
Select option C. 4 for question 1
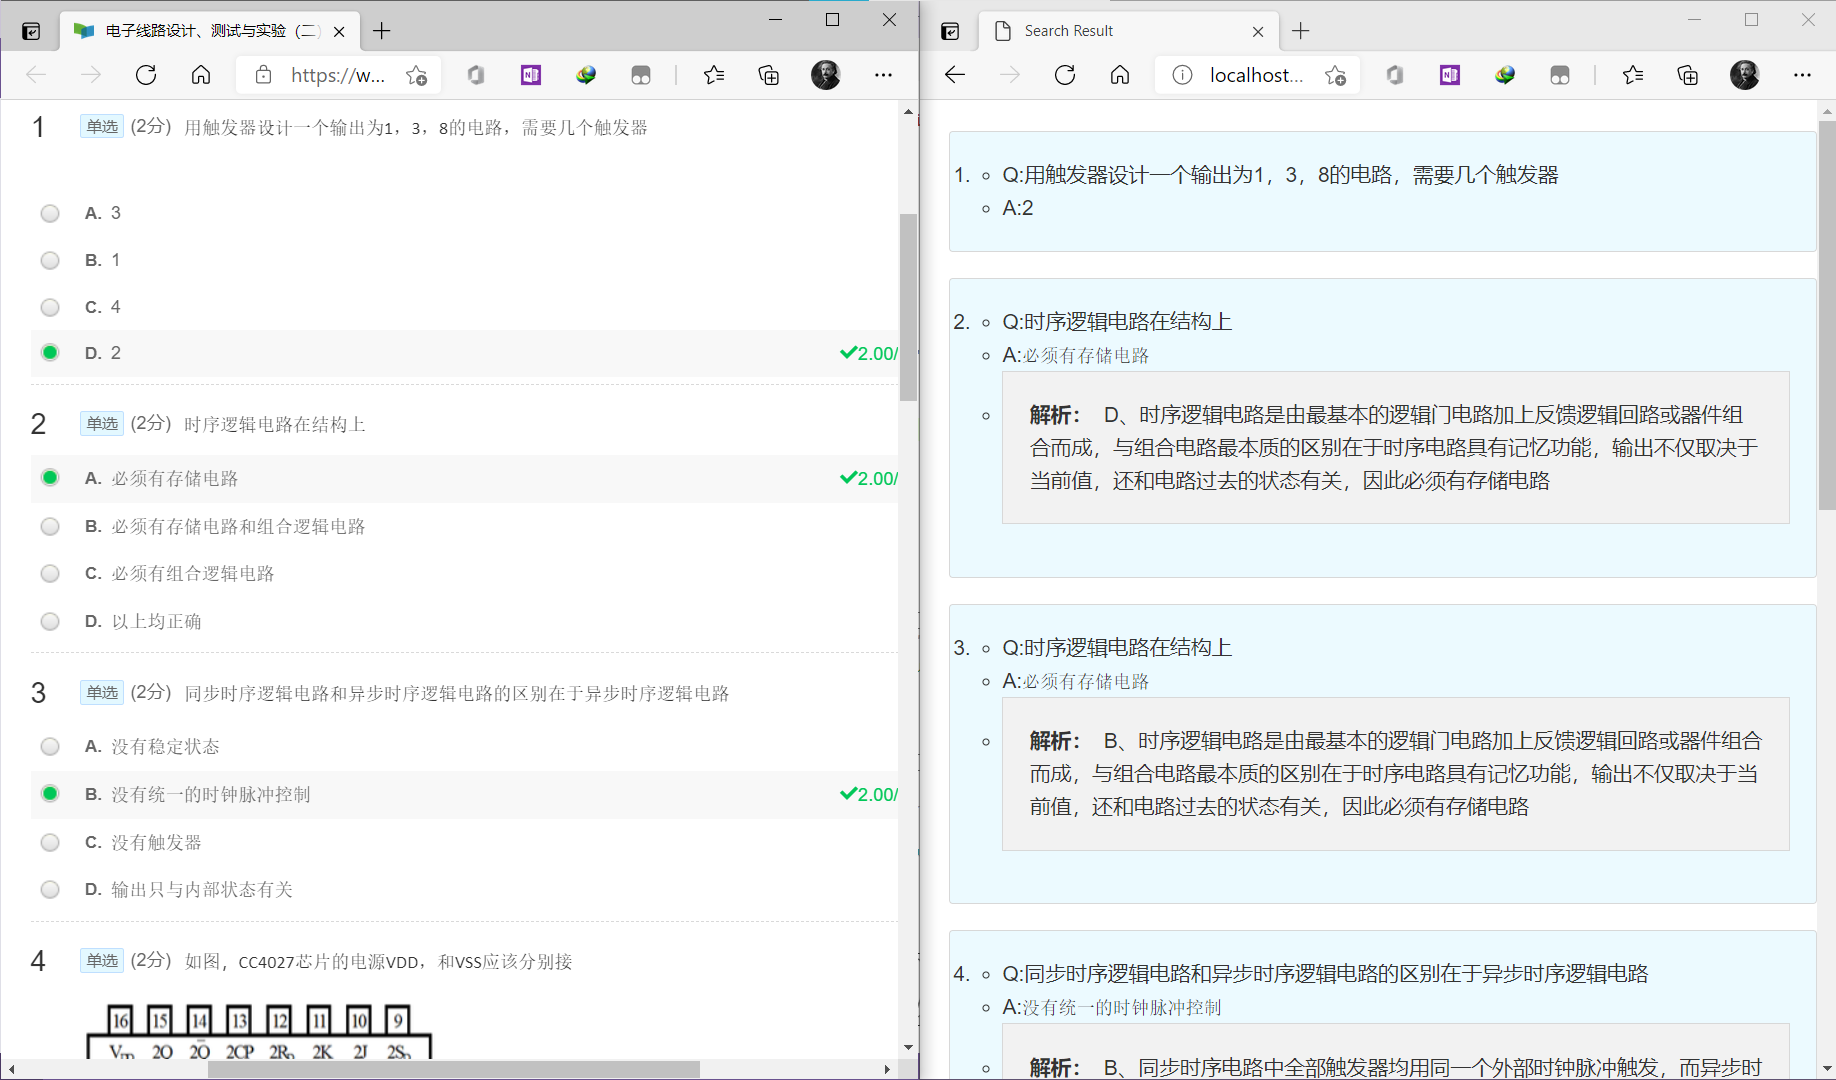coord(50,307)
